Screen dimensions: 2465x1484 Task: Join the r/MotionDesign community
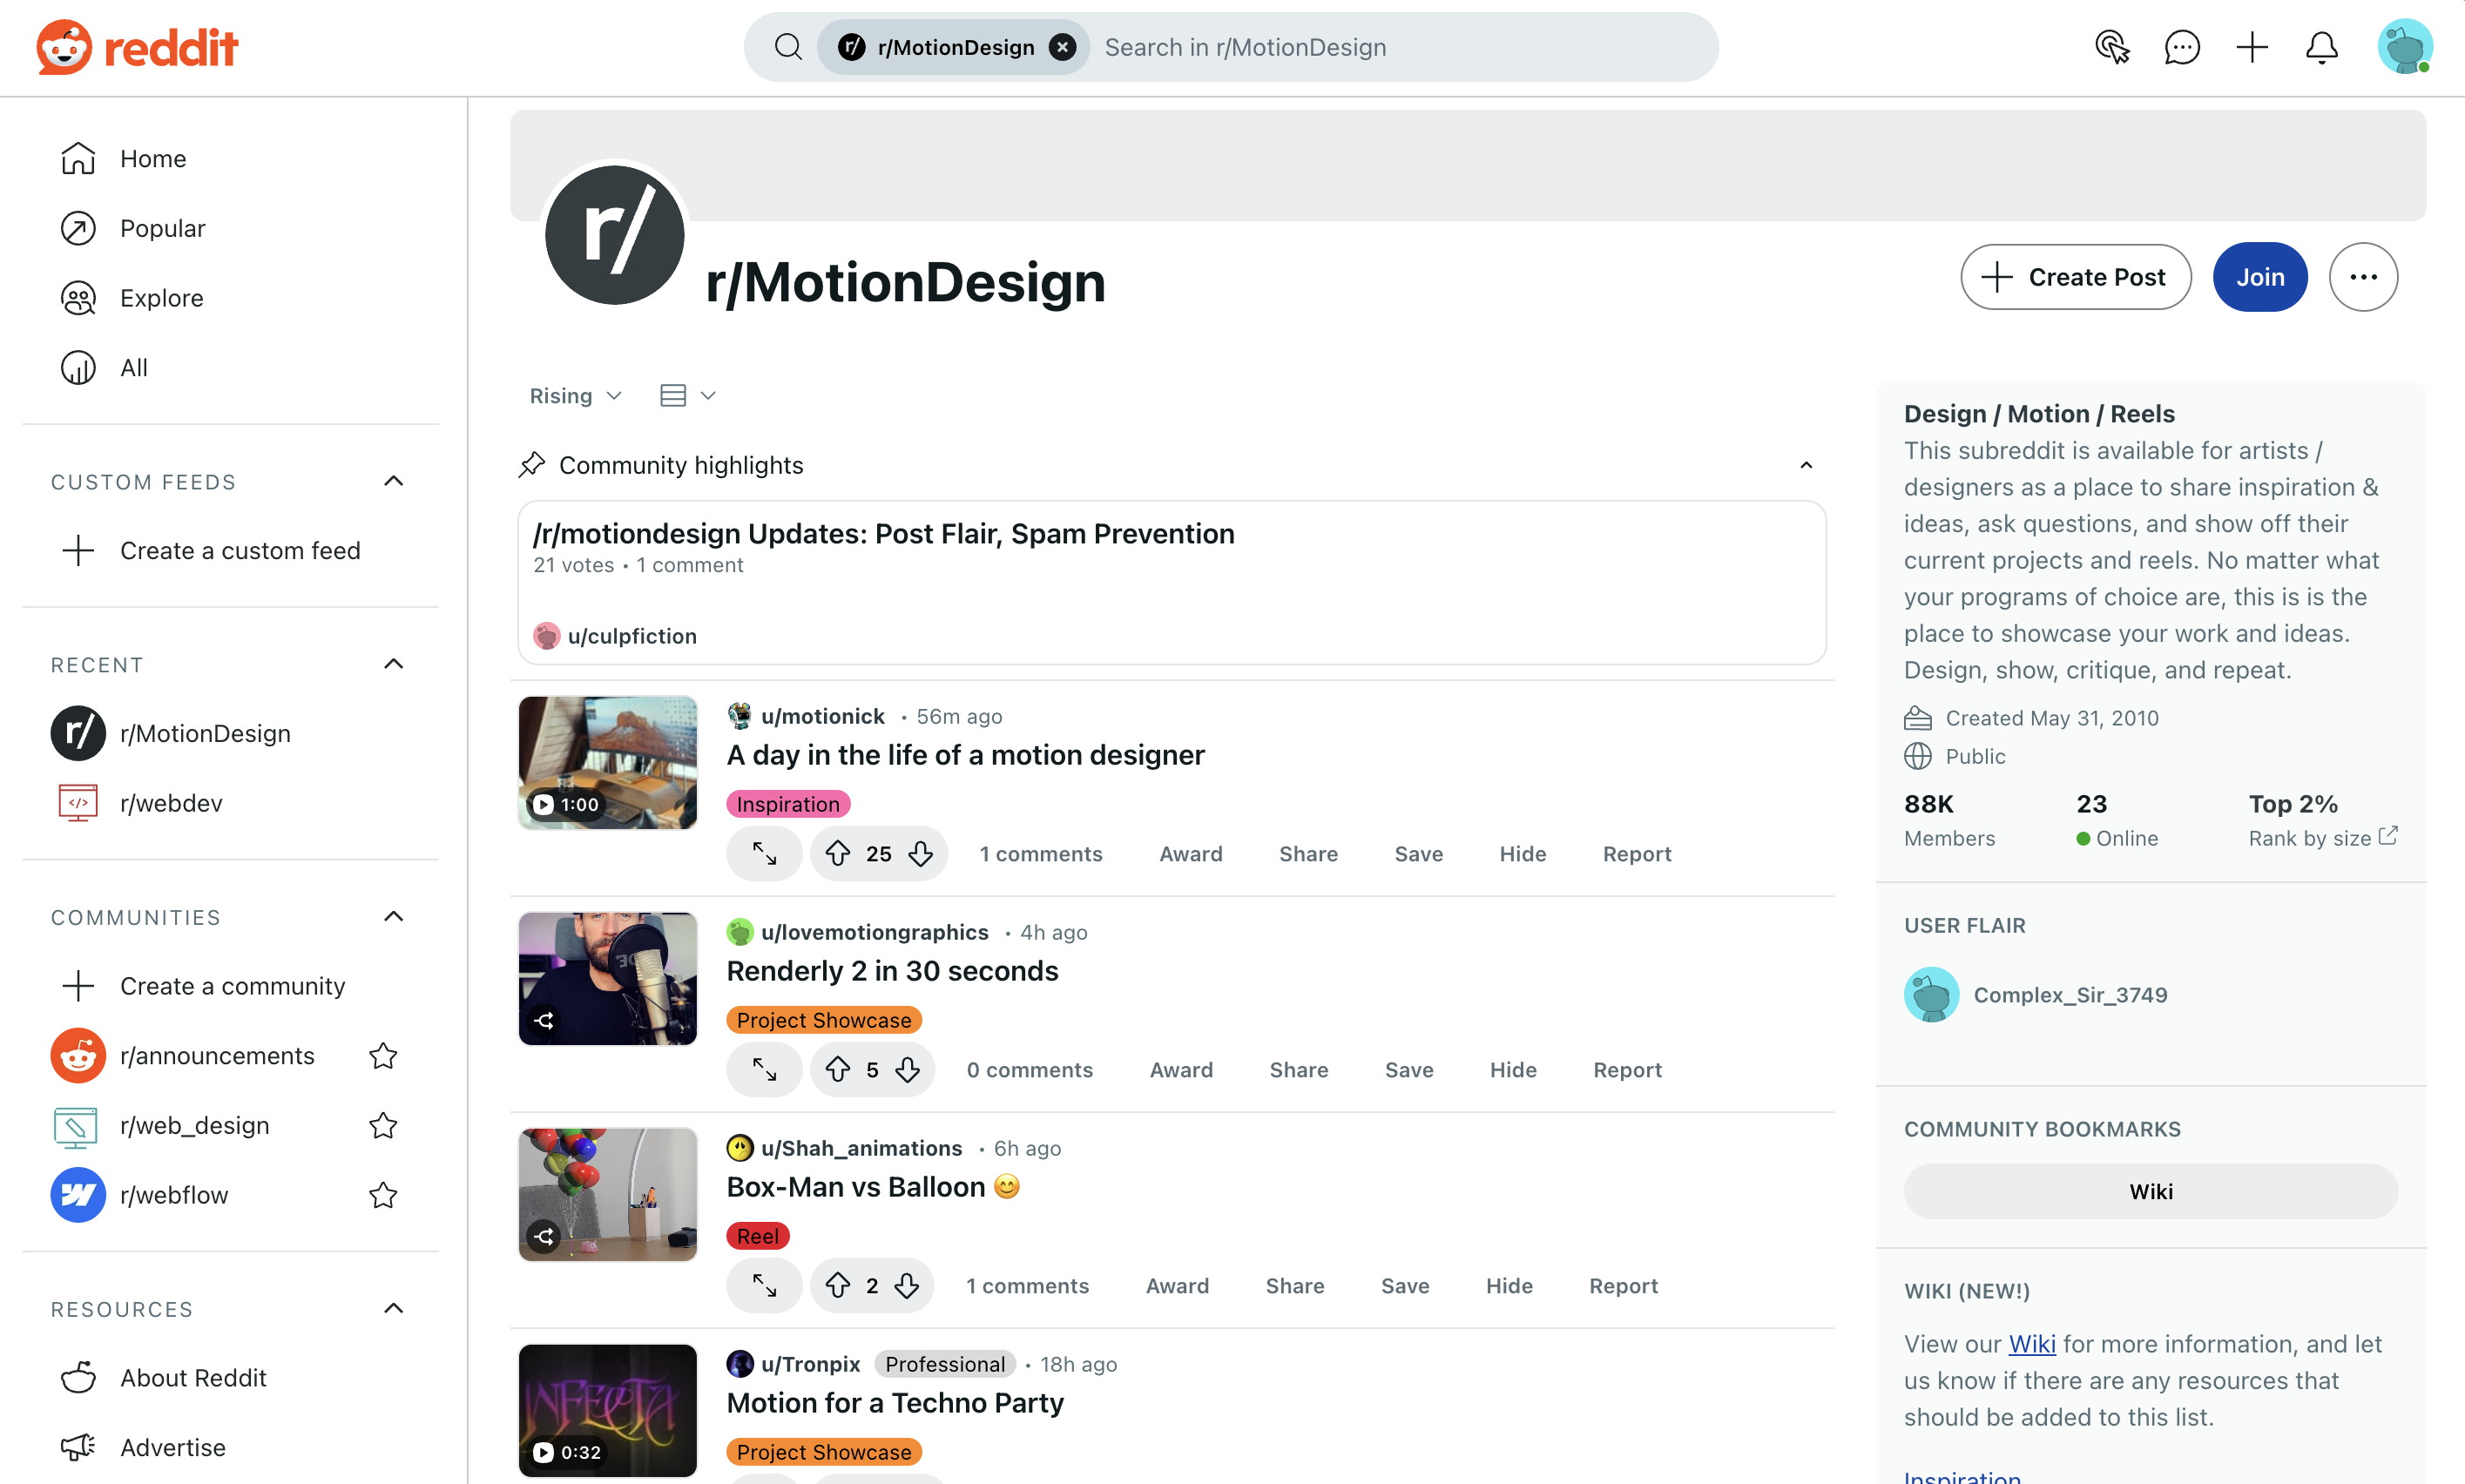[2260, 277]
